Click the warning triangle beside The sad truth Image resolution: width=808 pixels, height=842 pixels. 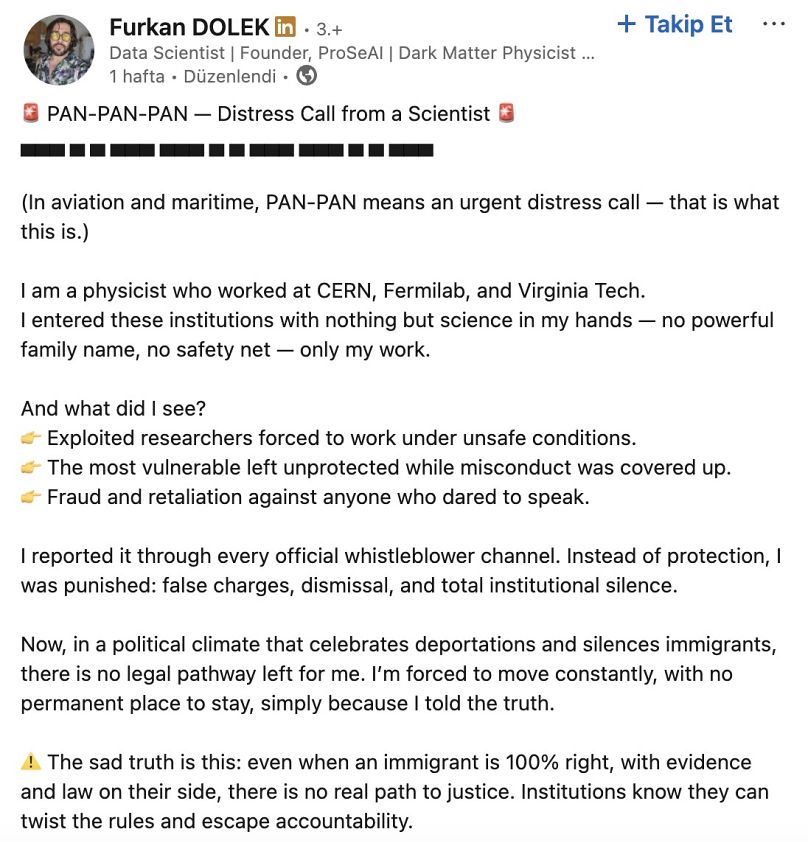click(x=31, y=761)
